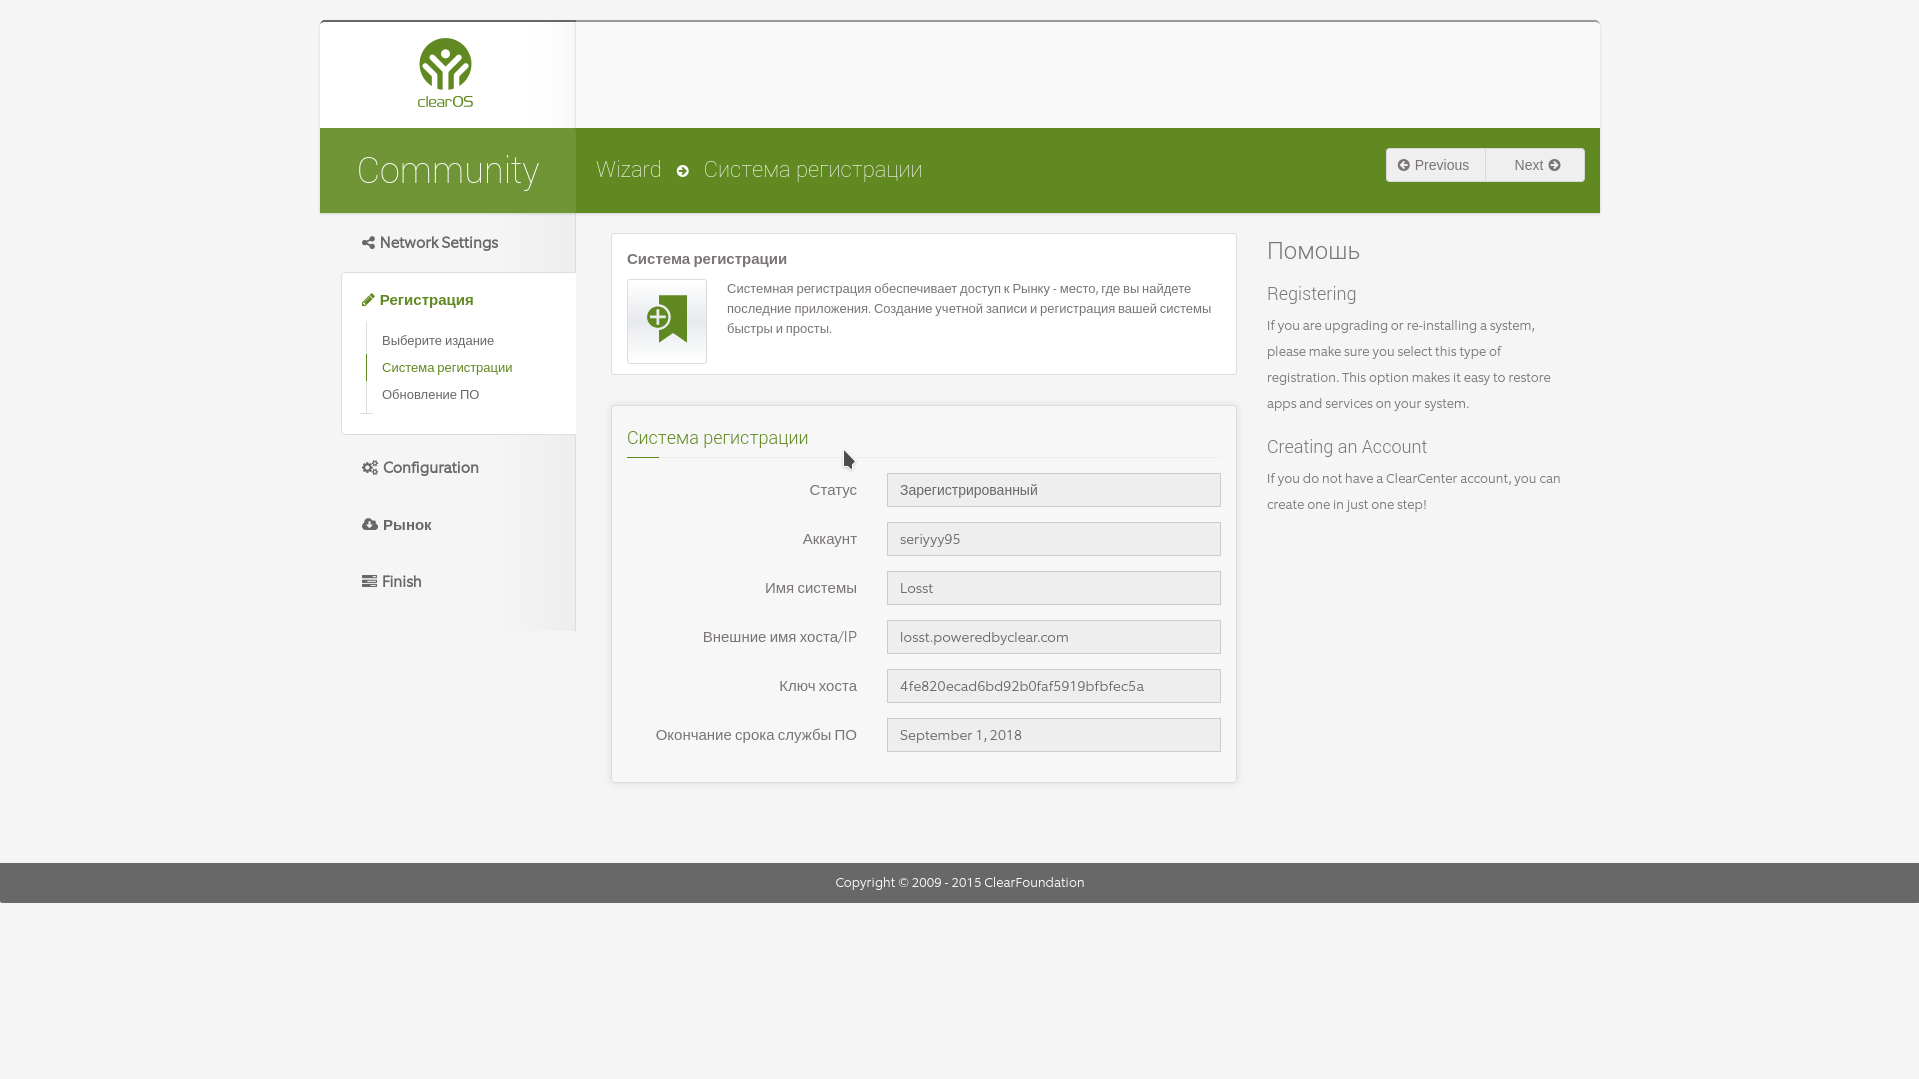The image size is (1919, 1079).
Task: Click the Registering help subheading
Action: coord(1311,294)
